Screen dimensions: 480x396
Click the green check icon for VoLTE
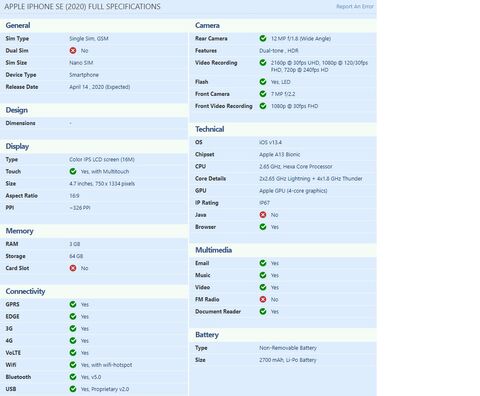(73, 353)
